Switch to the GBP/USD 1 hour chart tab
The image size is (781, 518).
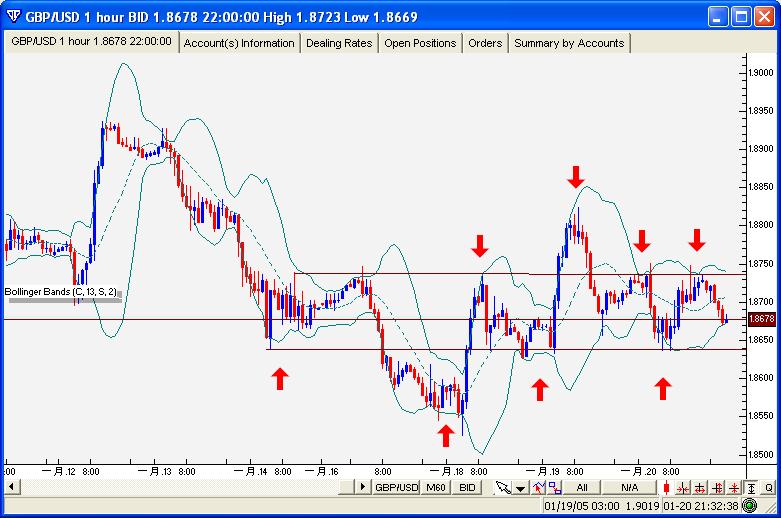coord(91,41)
